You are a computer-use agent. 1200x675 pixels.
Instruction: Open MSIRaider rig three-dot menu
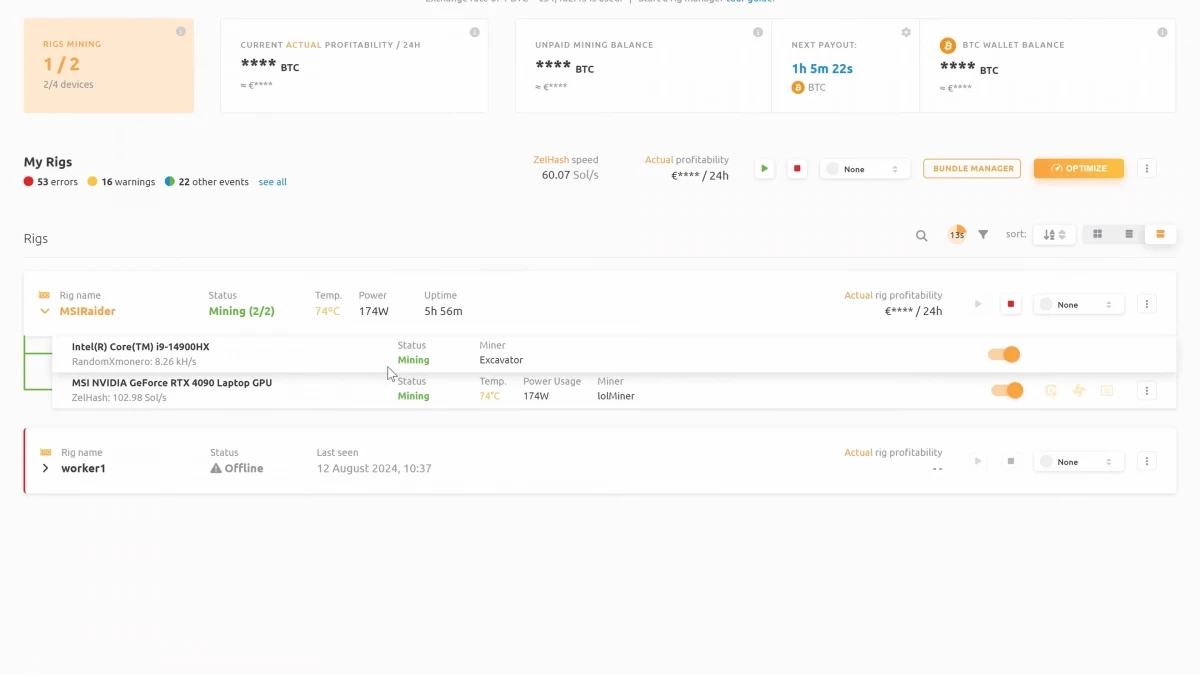(1147, 304)
